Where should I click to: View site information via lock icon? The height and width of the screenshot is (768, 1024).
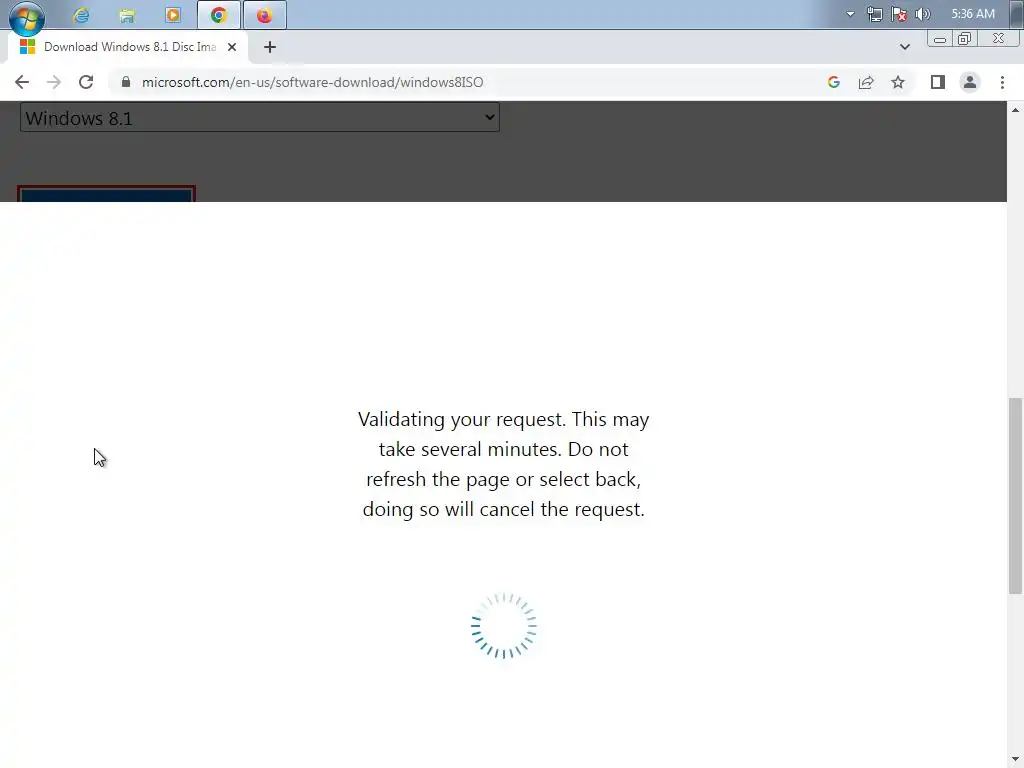pos(126,82)
